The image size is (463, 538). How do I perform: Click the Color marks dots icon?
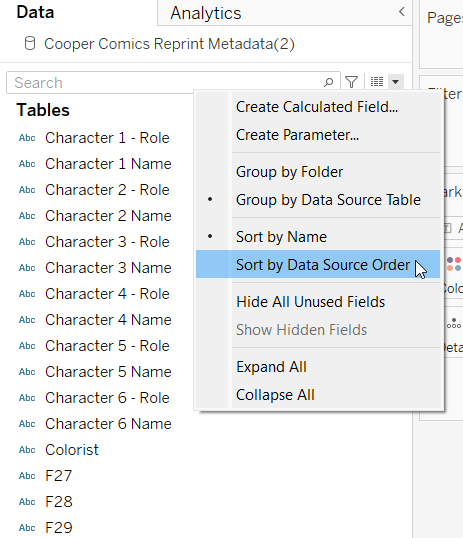tap(454, 264)
